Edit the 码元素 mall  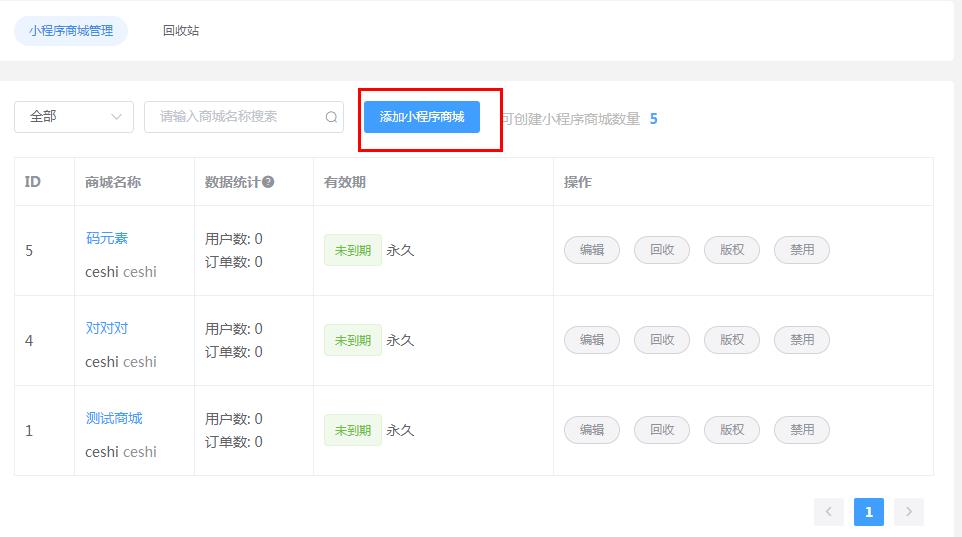pos(592,250)
